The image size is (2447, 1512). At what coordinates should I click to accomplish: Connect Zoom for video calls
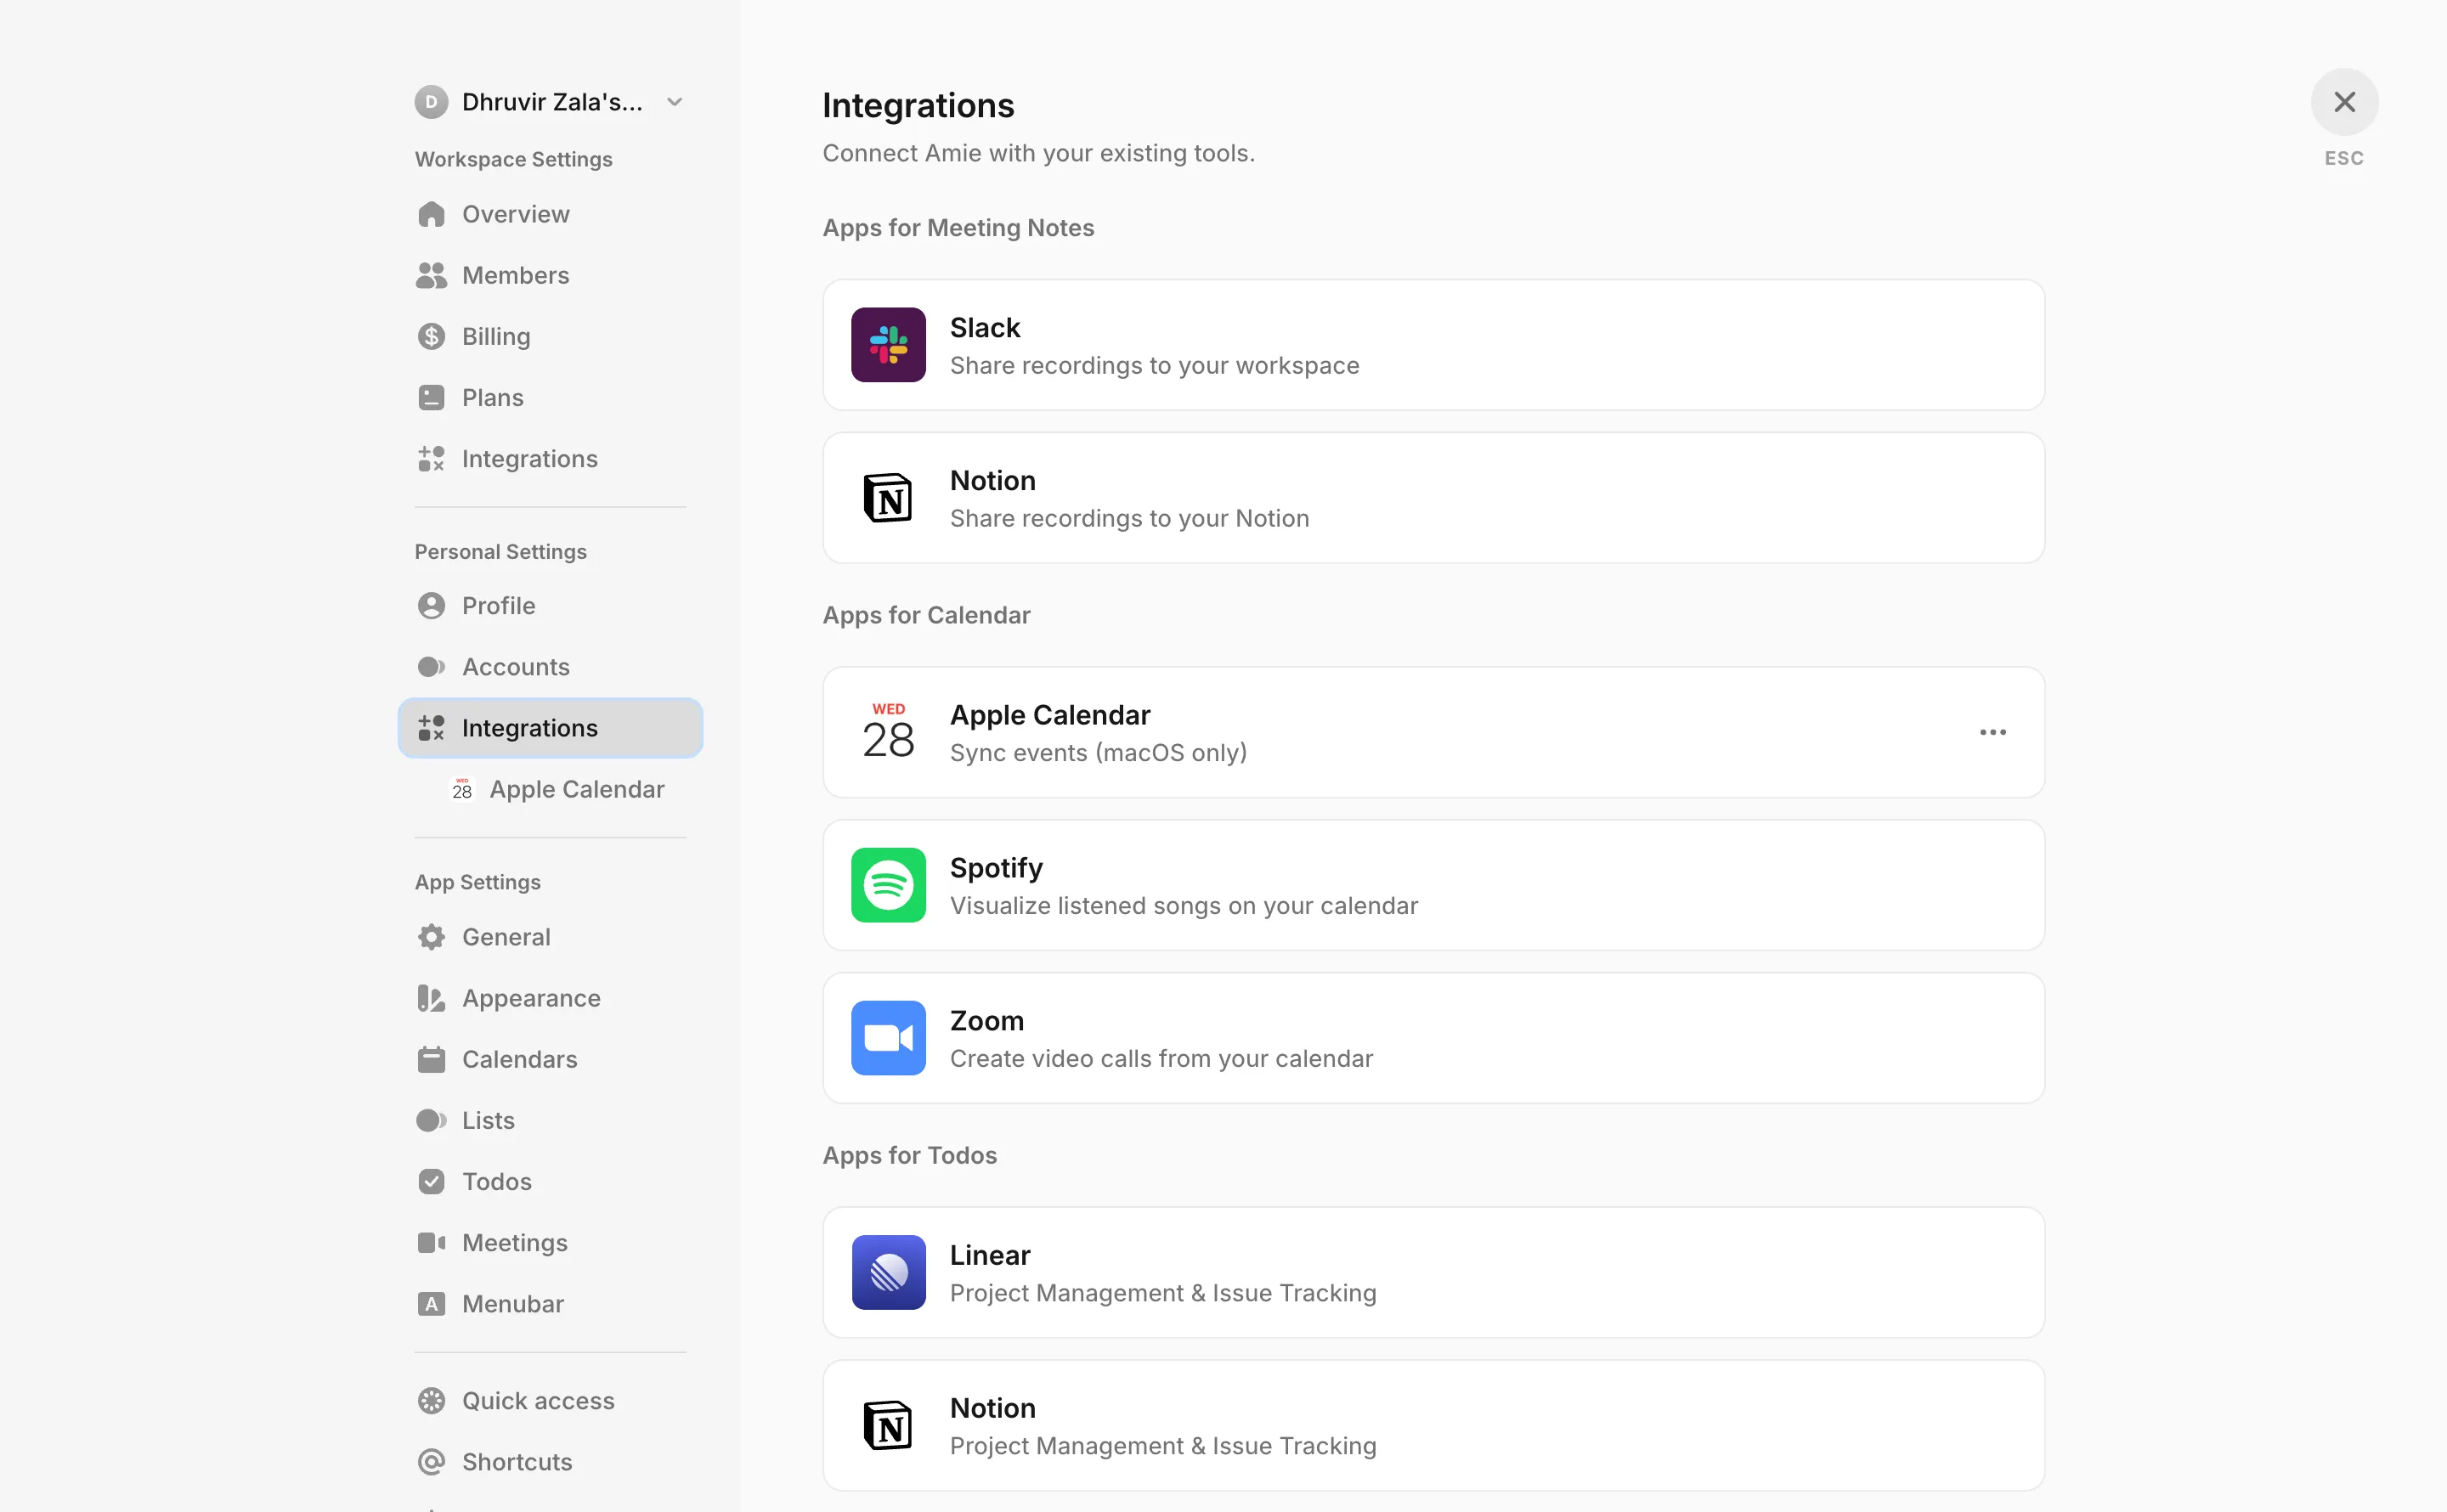1433,1038
